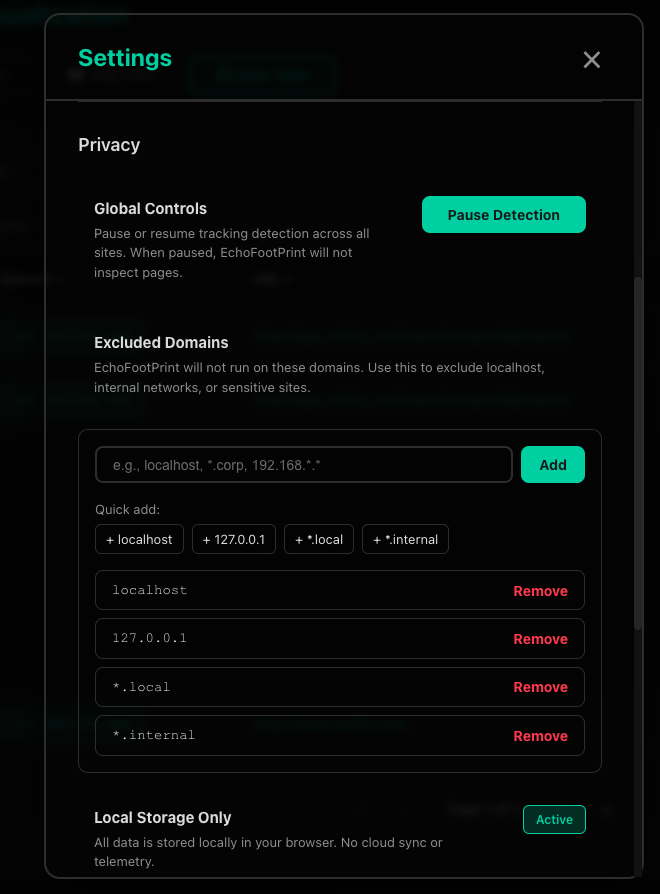Quick add *.local to excluded domains
The width and height of the screenshot is (660, 894).
pos(318,539)
